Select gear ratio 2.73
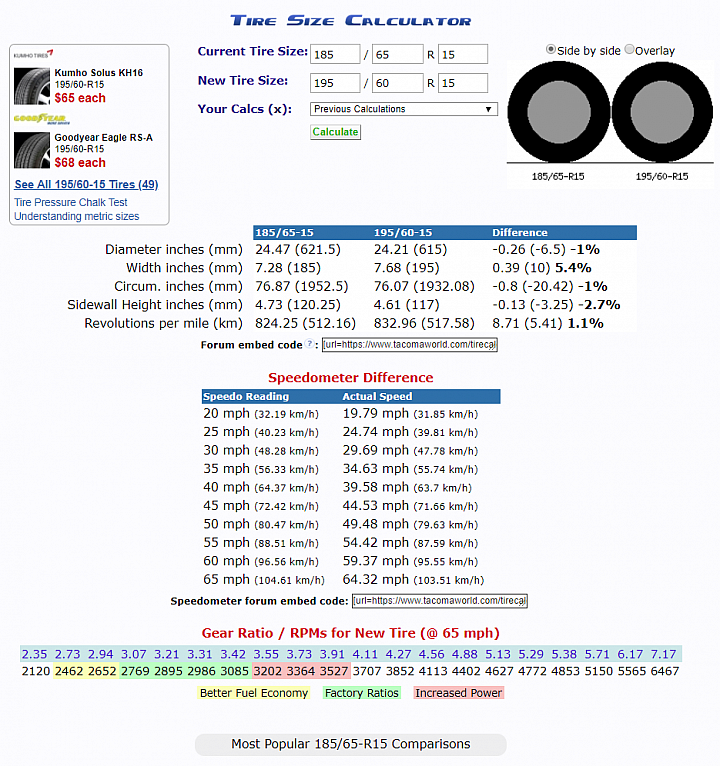The width and height of the screenshot is (720, 766). 67,654
